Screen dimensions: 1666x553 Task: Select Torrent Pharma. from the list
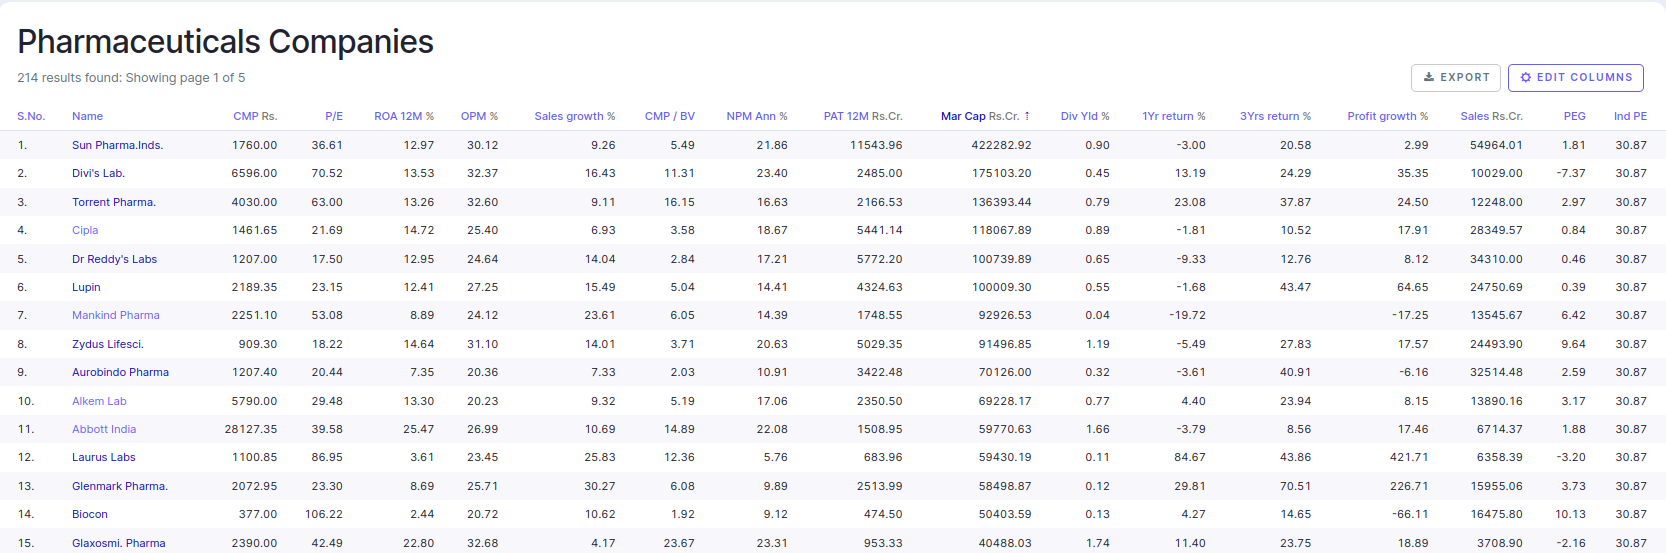click(x=113, y=202)
